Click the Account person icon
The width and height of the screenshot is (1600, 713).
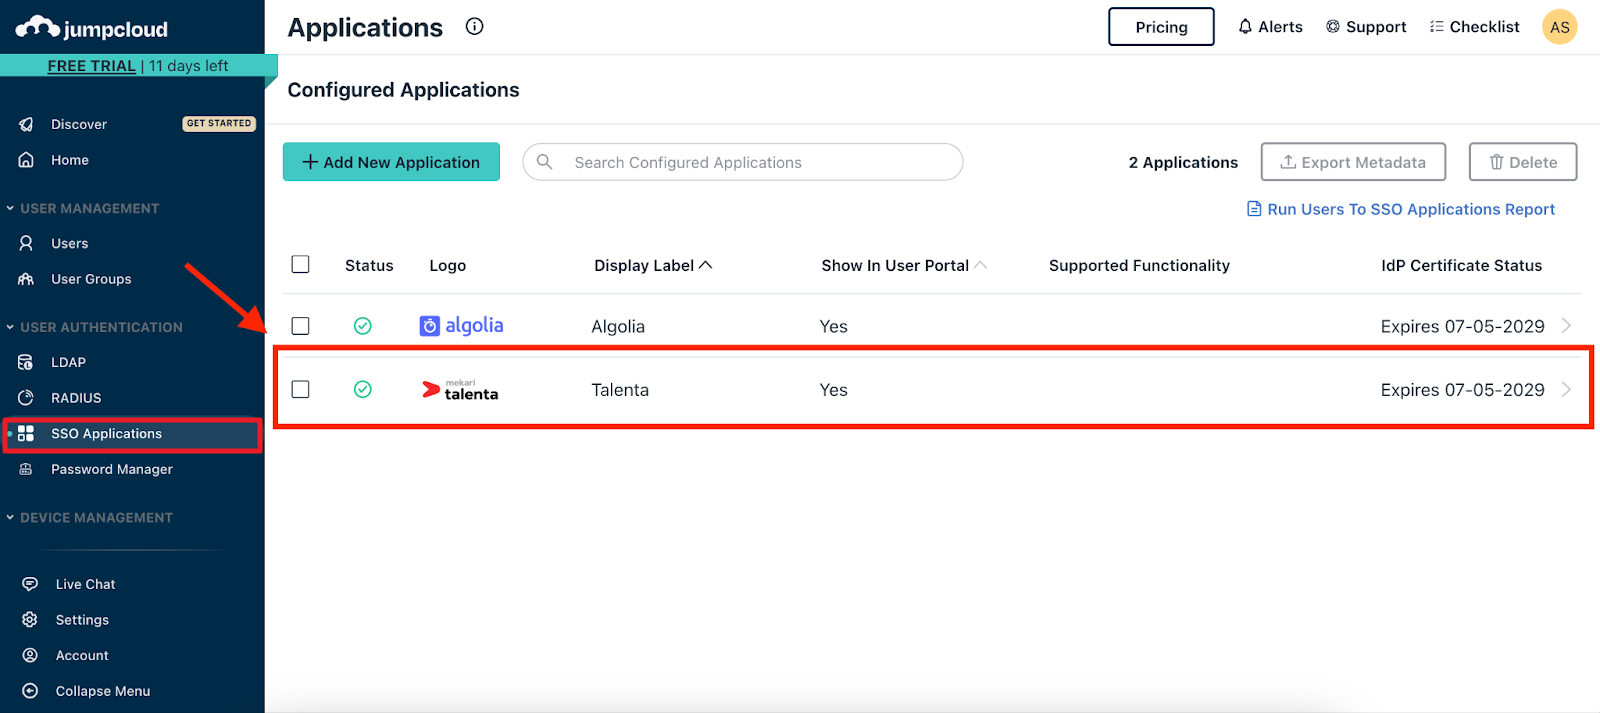coord(30,655)
